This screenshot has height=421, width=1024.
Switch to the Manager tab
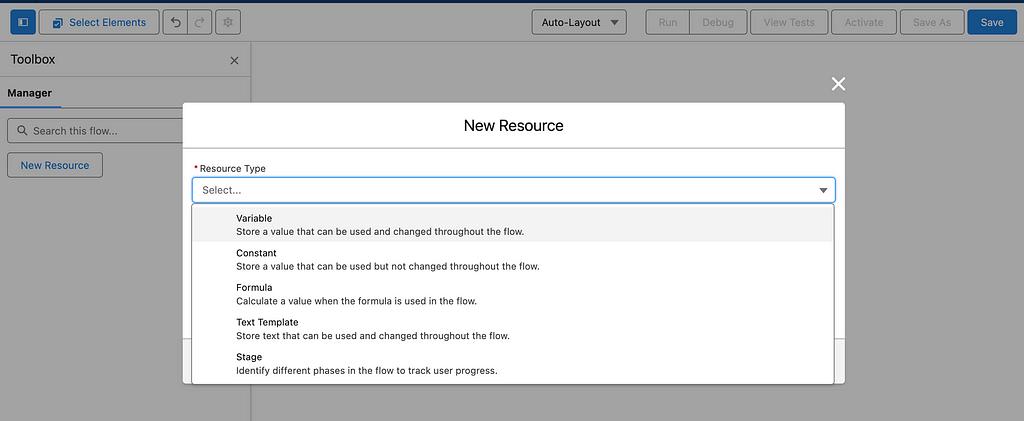[x=30, y=93]
